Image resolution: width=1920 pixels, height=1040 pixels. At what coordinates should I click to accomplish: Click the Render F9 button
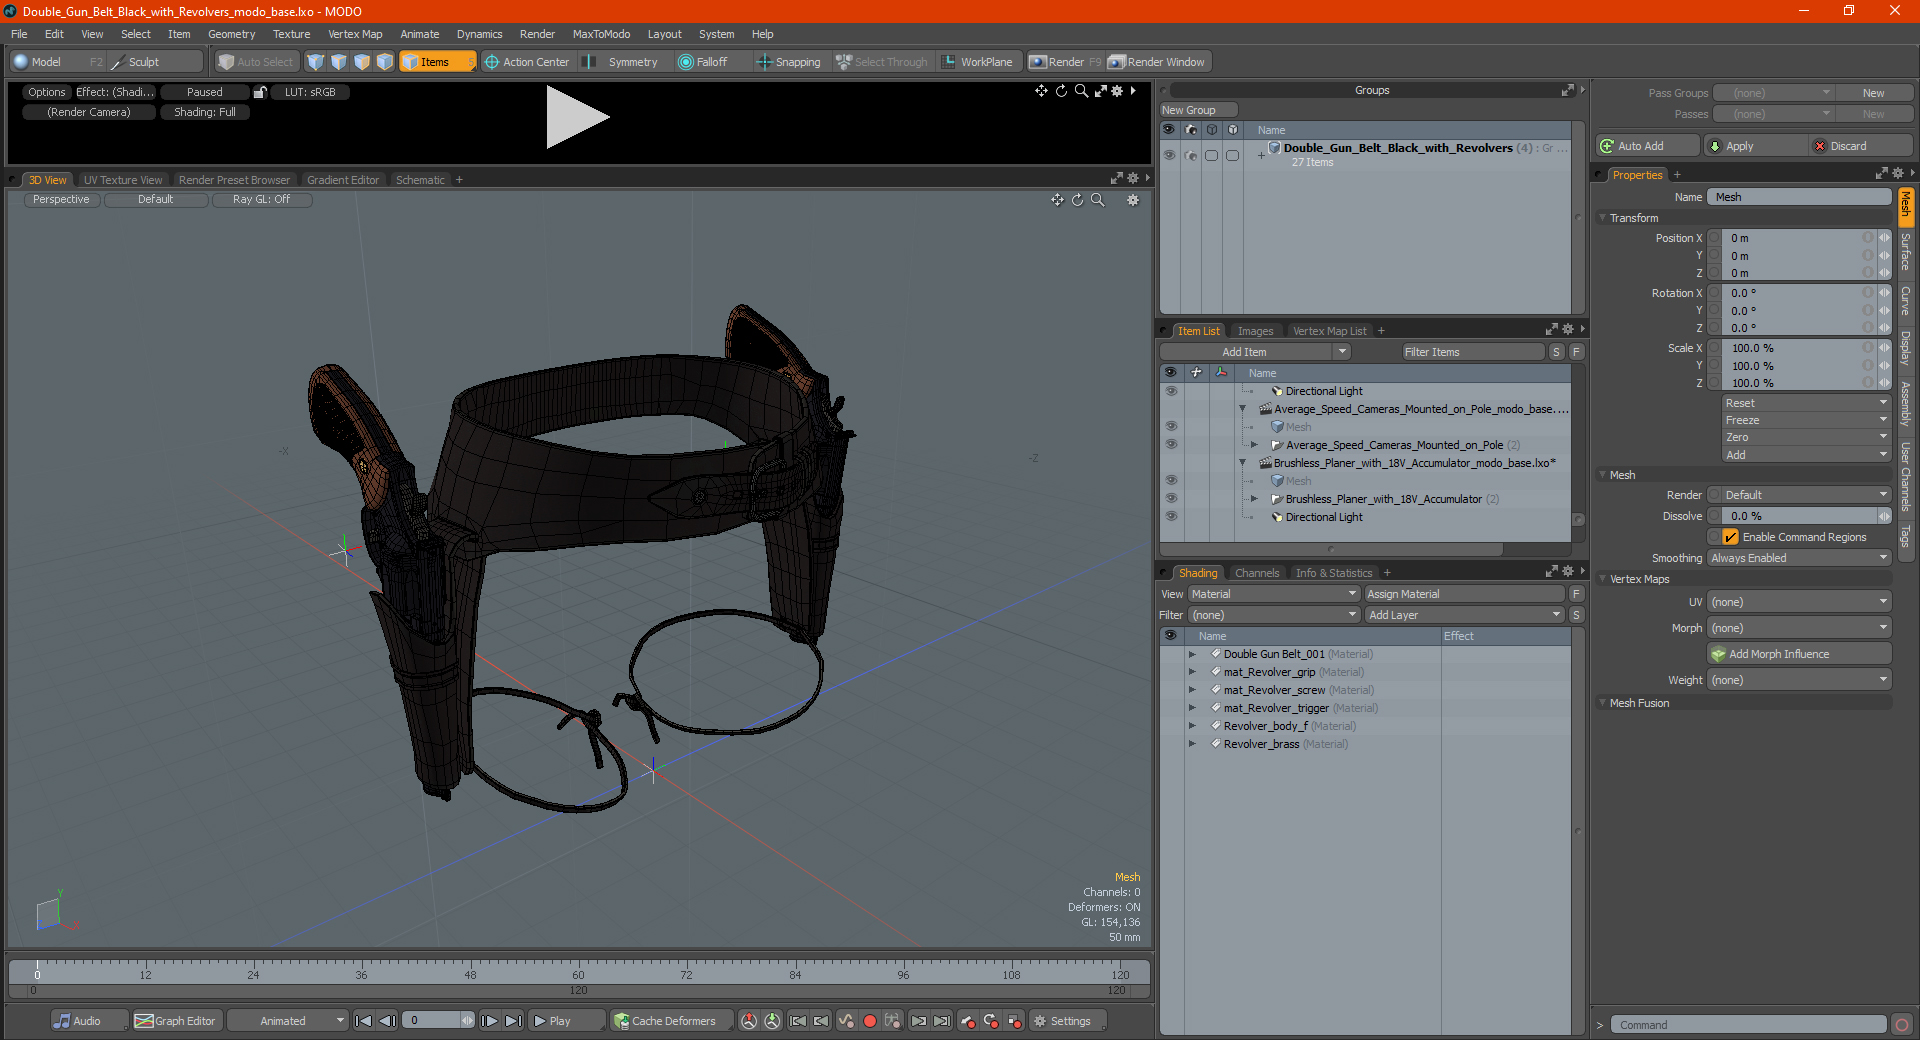click(1065, 62)
